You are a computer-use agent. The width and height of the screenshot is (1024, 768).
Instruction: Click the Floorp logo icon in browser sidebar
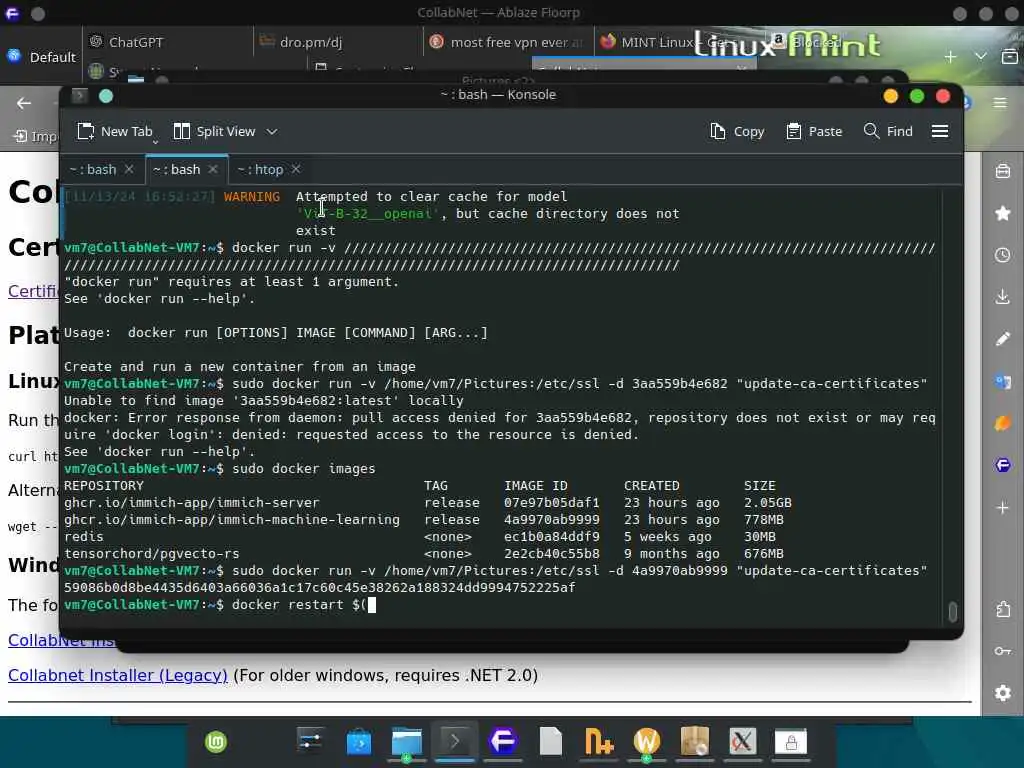[x=1003, y=465]
